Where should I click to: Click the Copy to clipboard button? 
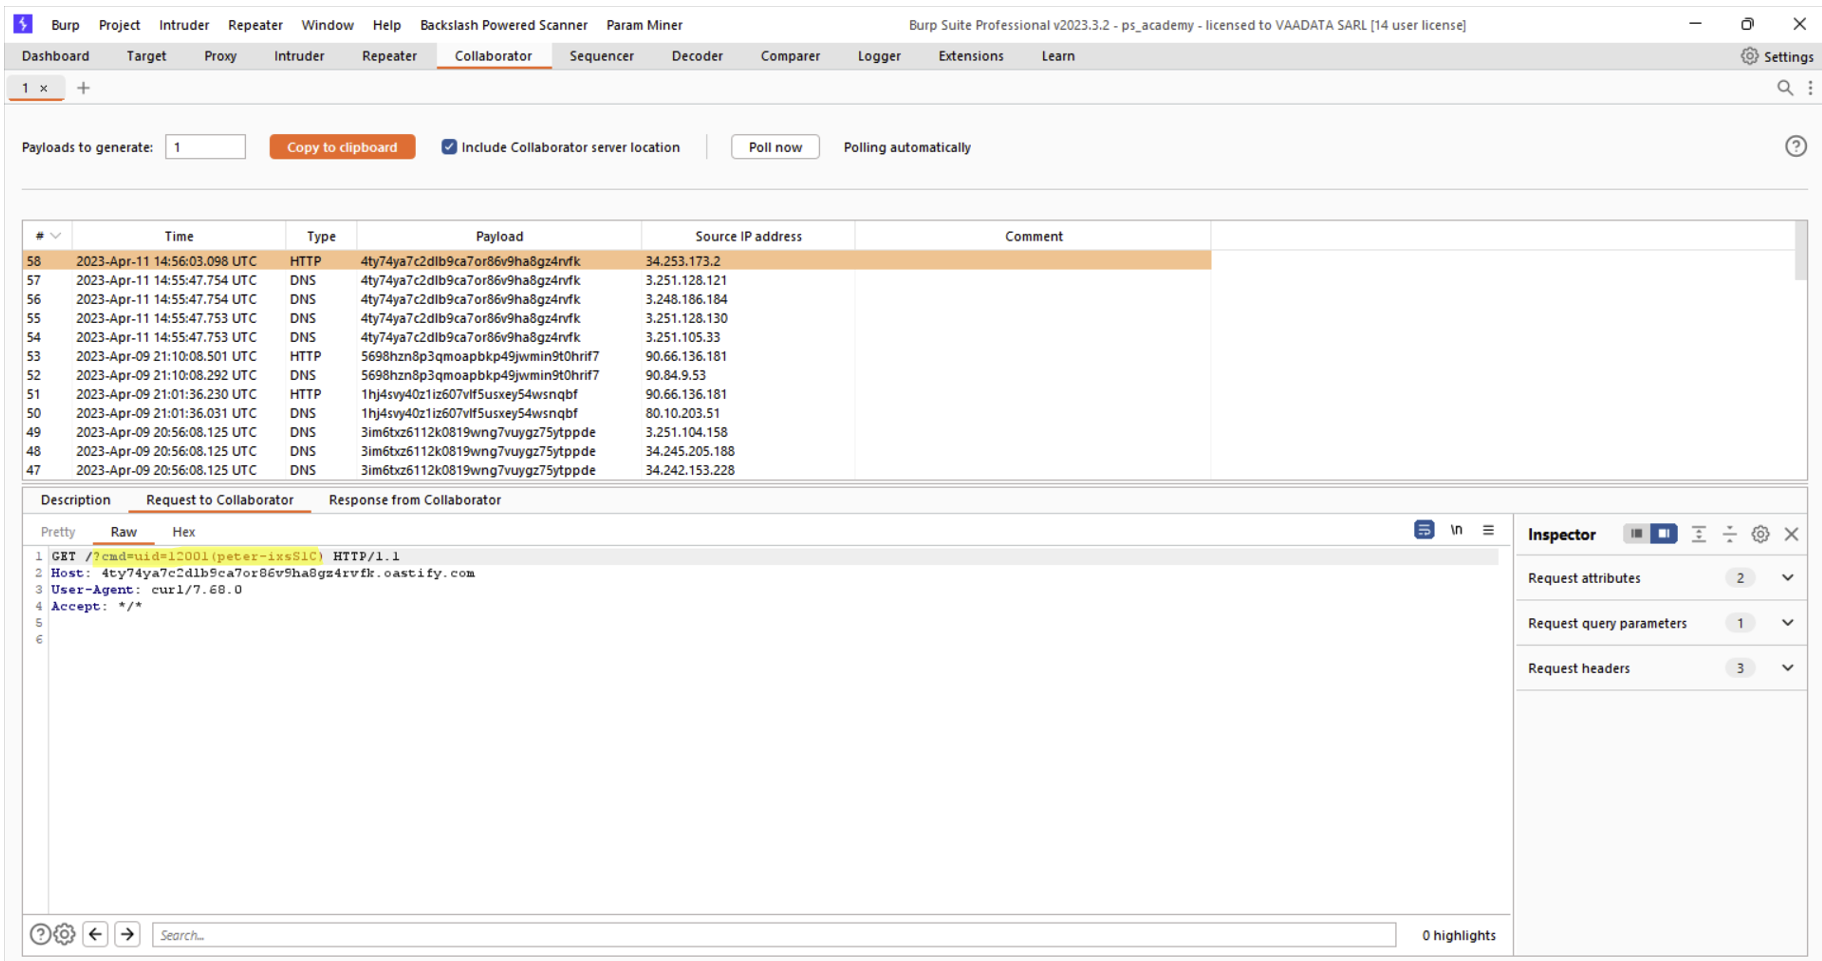coord(342,147)
